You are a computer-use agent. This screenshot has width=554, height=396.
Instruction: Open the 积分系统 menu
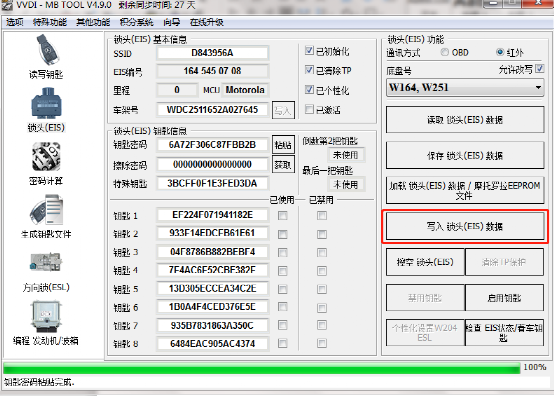(x=136, y=22)
